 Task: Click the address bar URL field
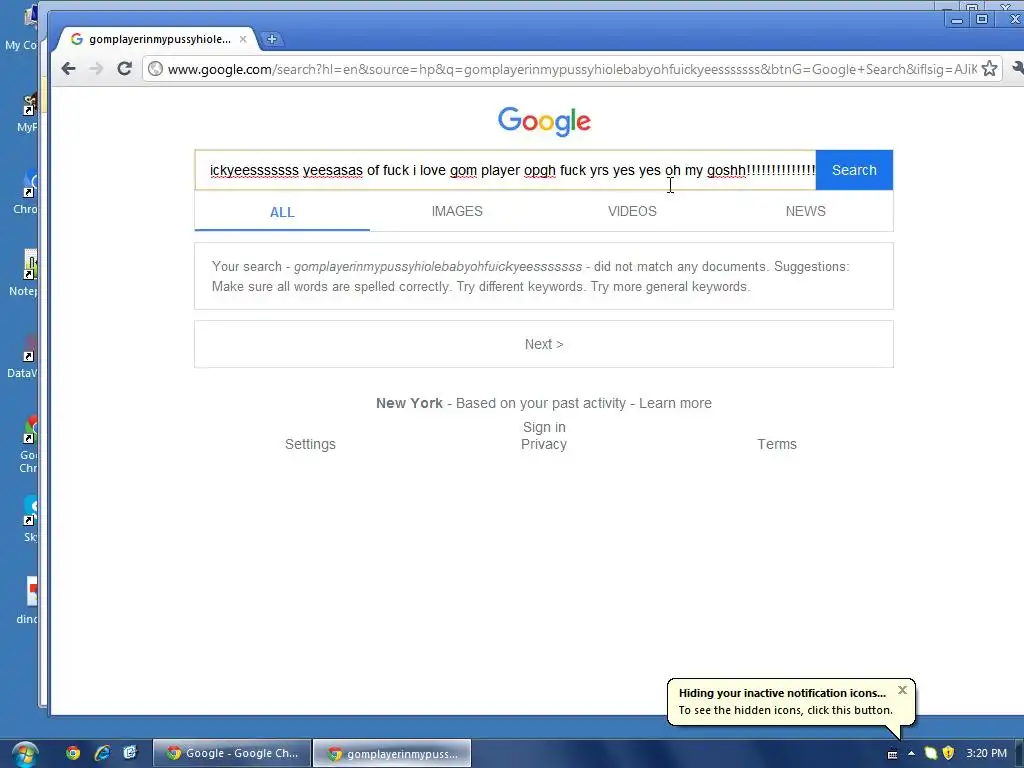pos(572,69)
